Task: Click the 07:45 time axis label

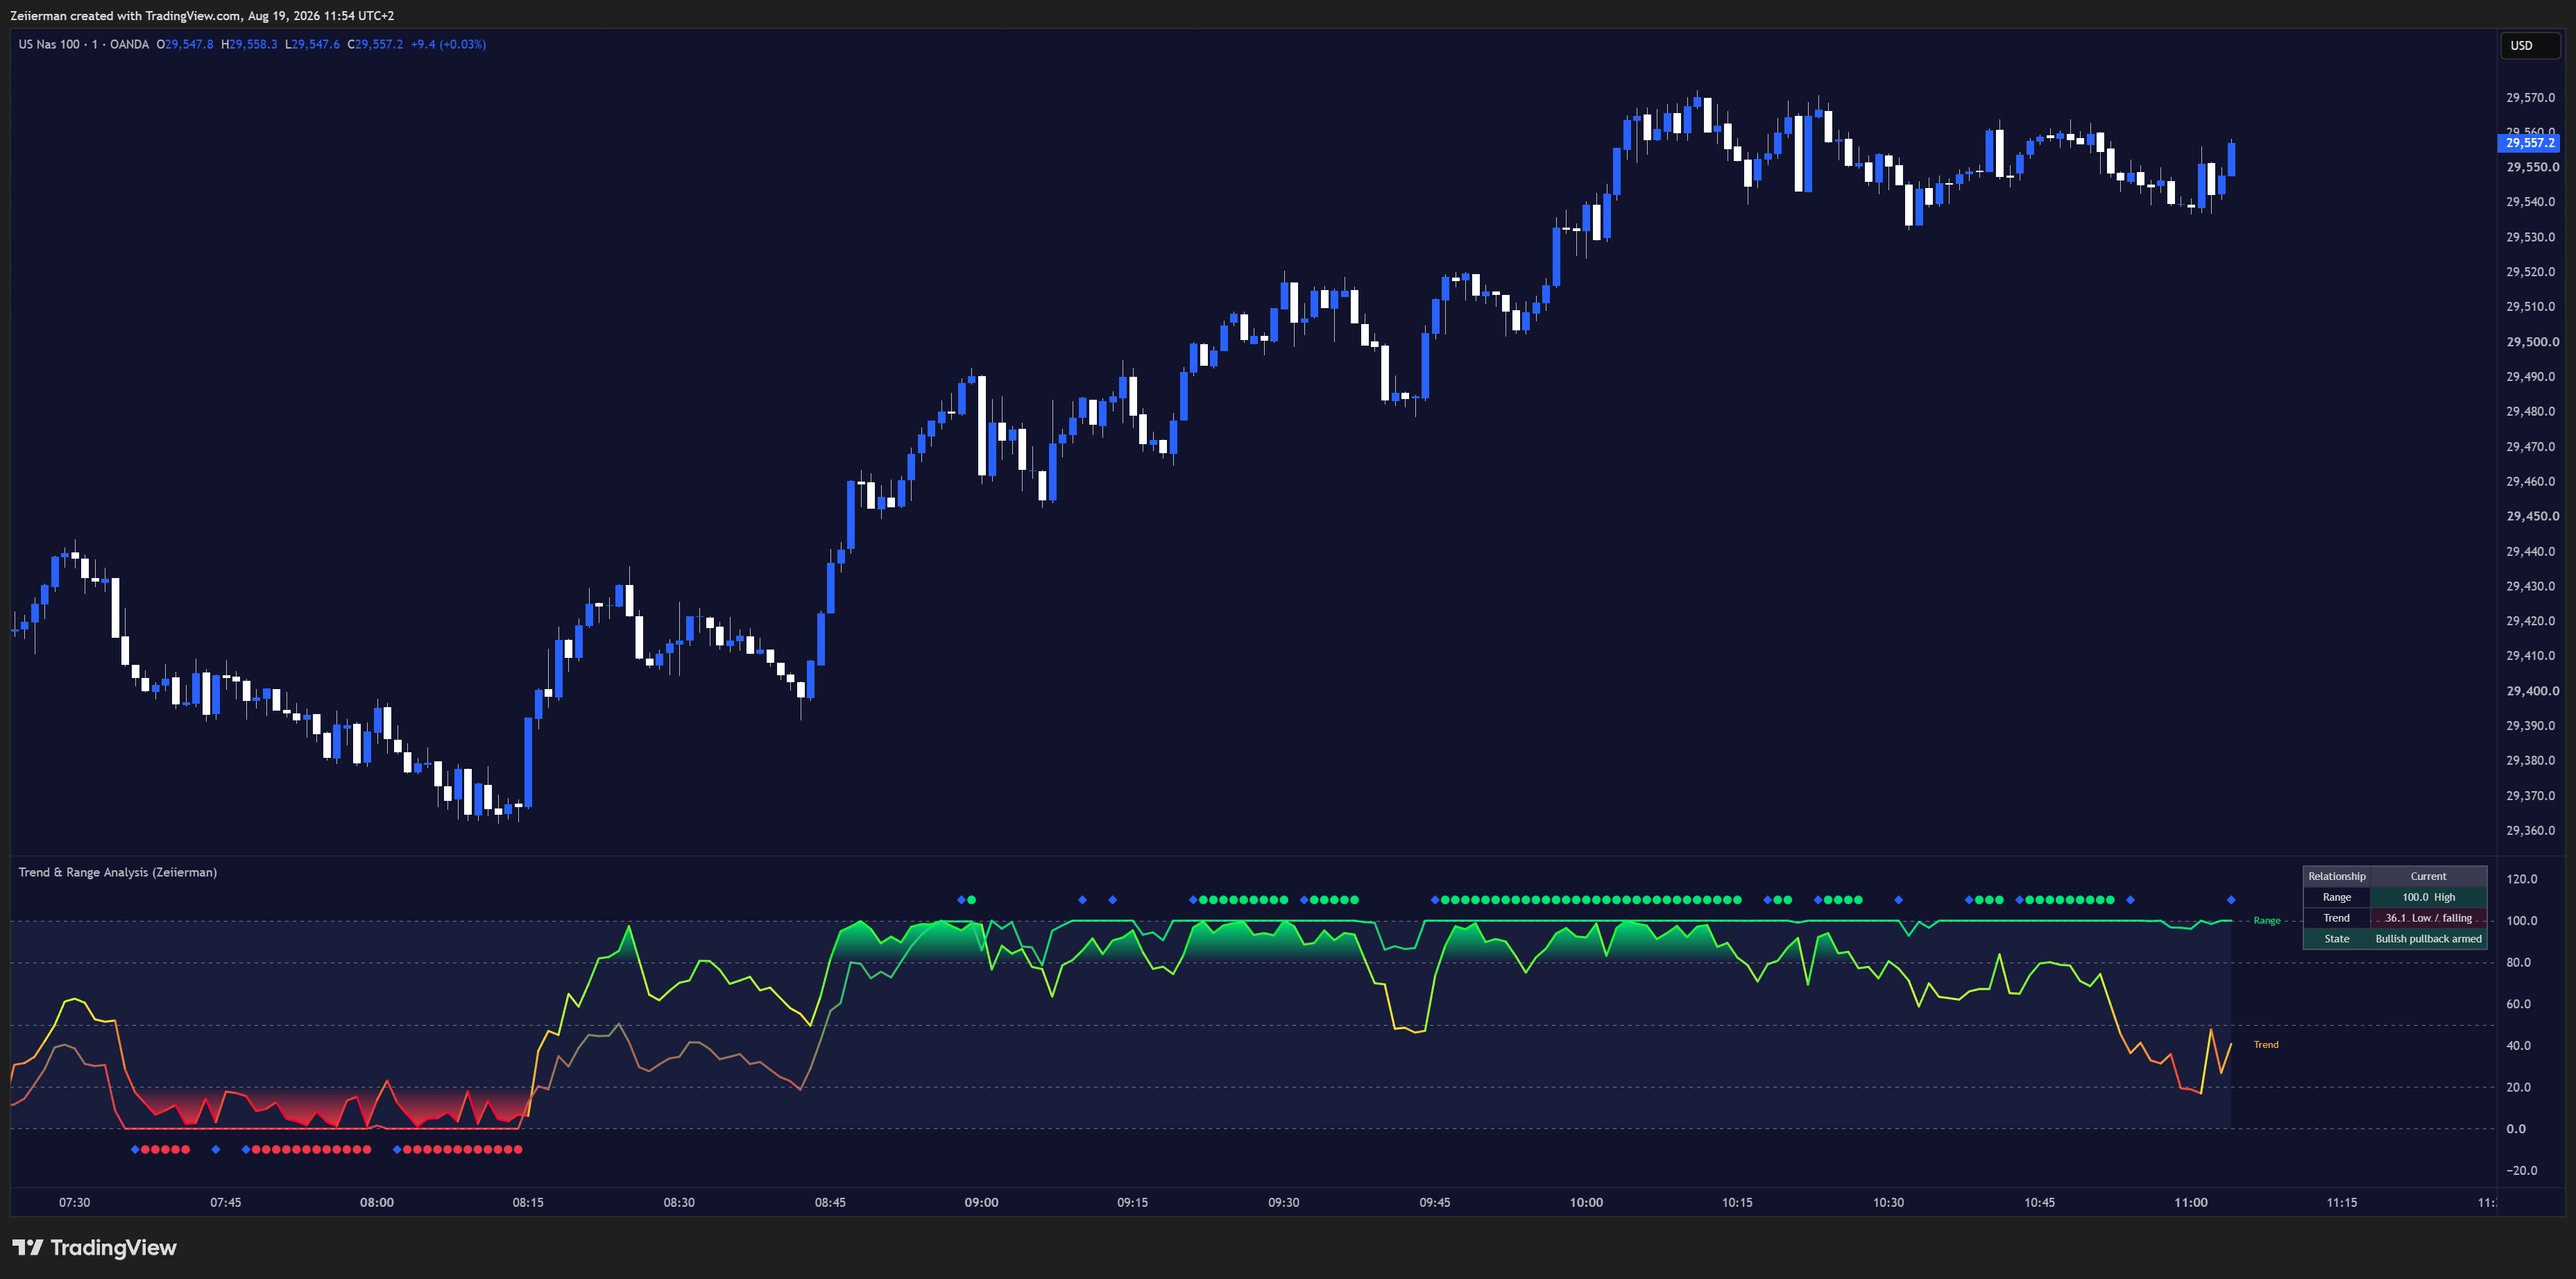Action: pyautogui.click(x=225, y=1202)
